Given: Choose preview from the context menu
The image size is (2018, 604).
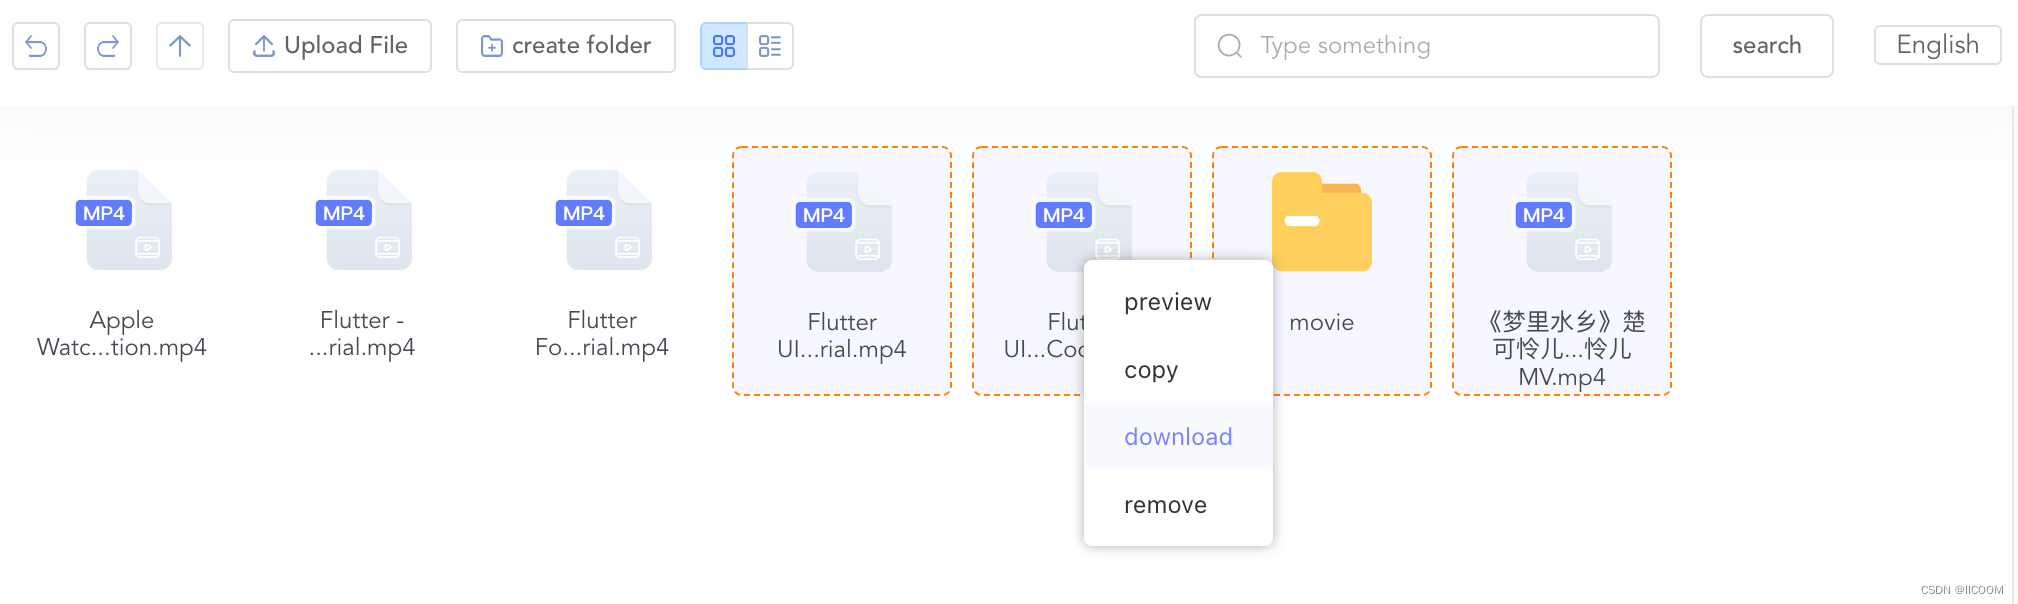Looking at the screenshot, I should [1178, 302].
